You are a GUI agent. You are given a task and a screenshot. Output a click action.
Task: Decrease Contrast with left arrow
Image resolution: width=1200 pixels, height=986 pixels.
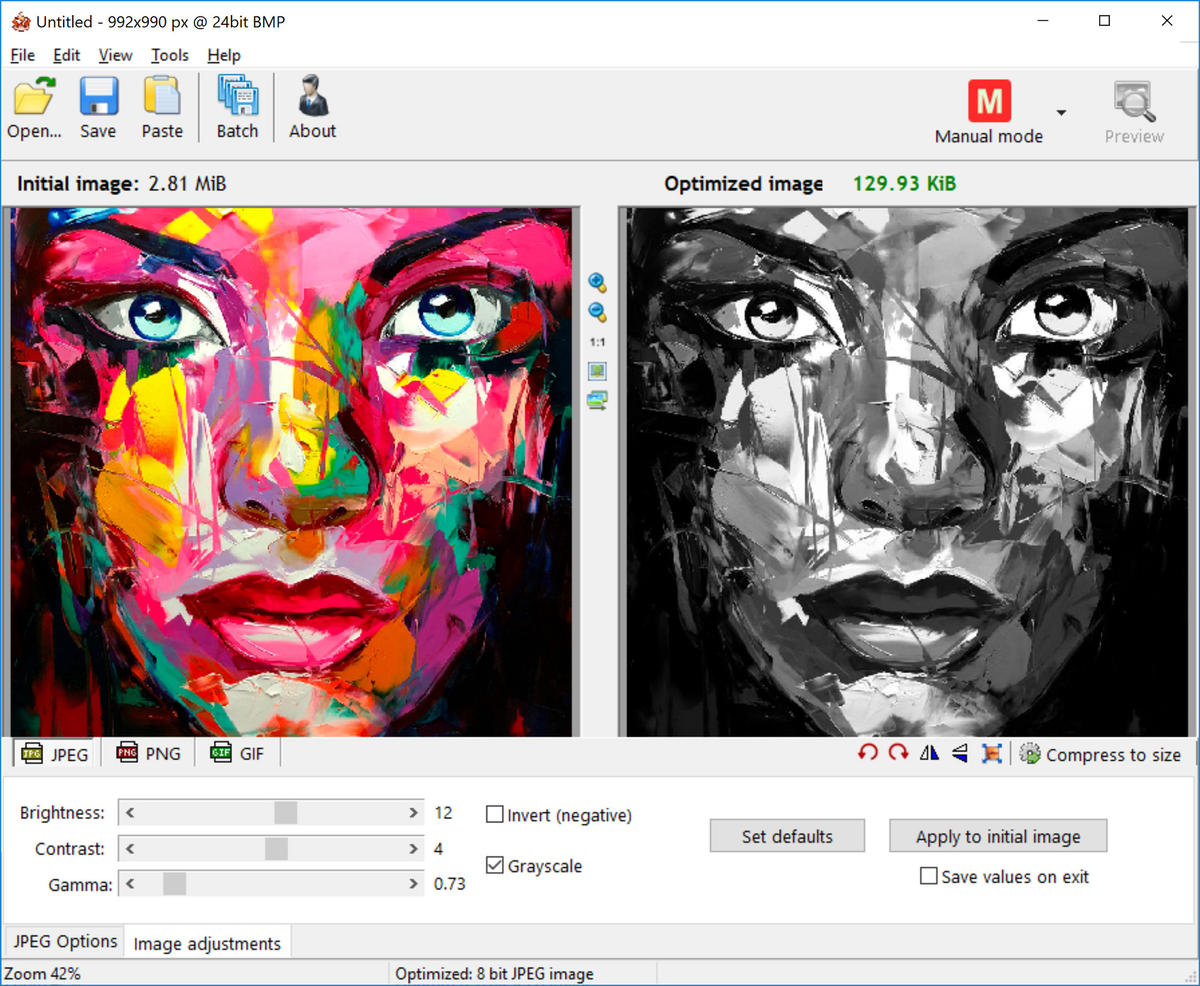pyautogui.click(x=130, y=849)
